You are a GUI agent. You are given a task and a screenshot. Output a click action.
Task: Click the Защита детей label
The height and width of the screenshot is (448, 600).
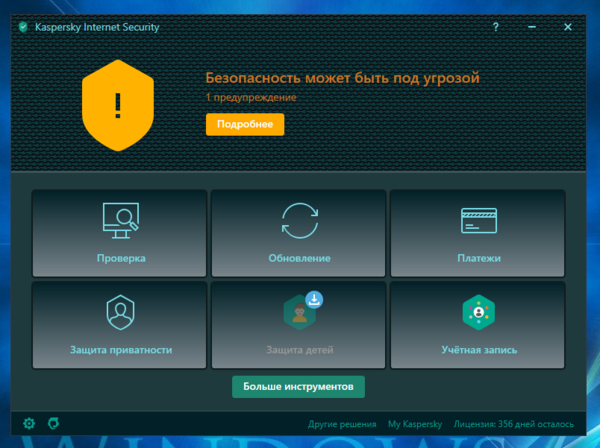[x=300, y=350]
